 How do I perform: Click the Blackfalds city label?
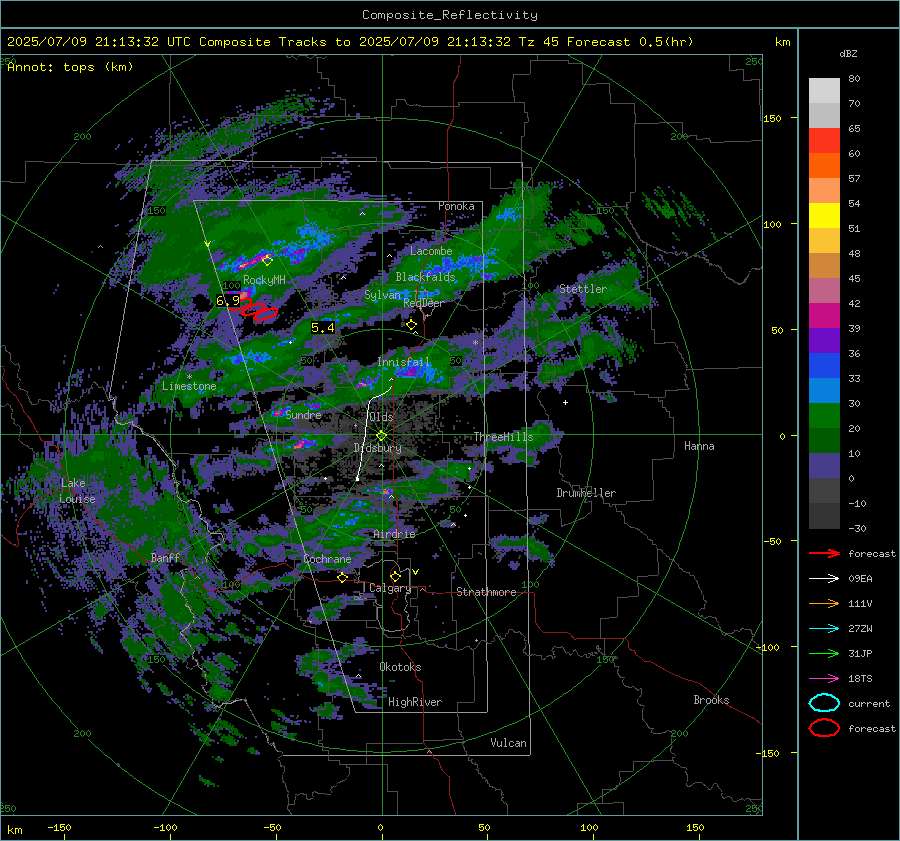pyautogui.click(x=425, y=277)
